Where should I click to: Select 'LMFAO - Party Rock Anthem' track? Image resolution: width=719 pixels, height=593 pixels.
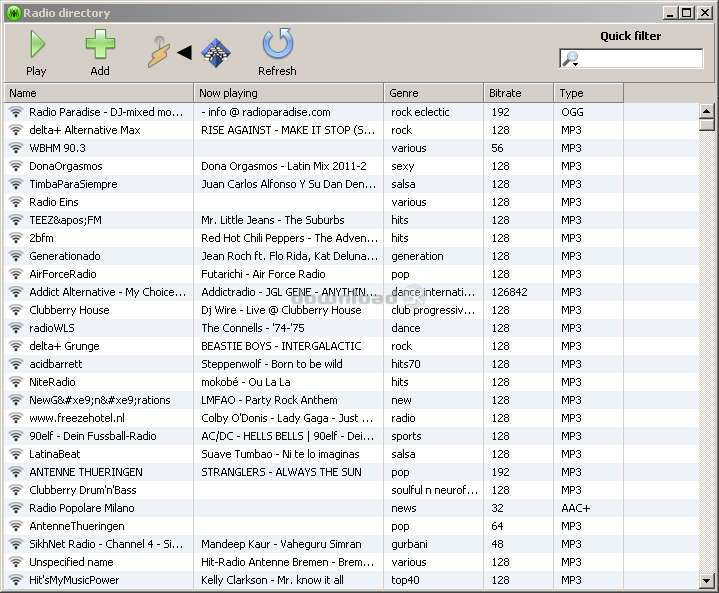[x=269, y=400]
